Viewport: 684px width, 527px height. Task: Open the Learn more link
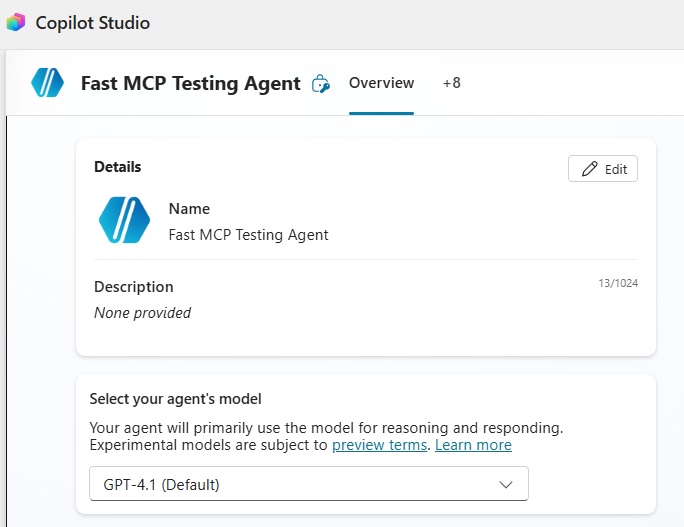[473, 445]
